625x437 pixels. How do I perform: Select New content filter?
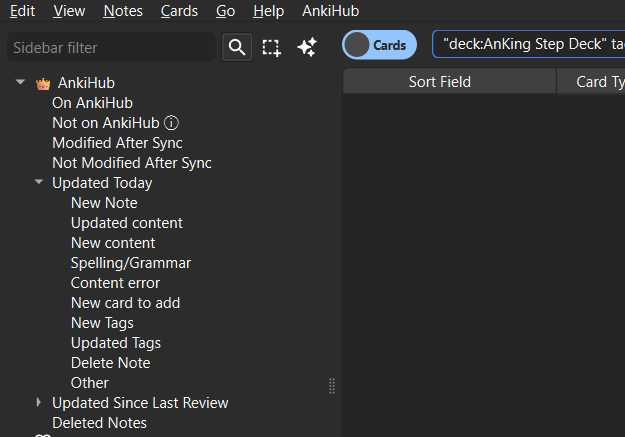tap(113, 243)
